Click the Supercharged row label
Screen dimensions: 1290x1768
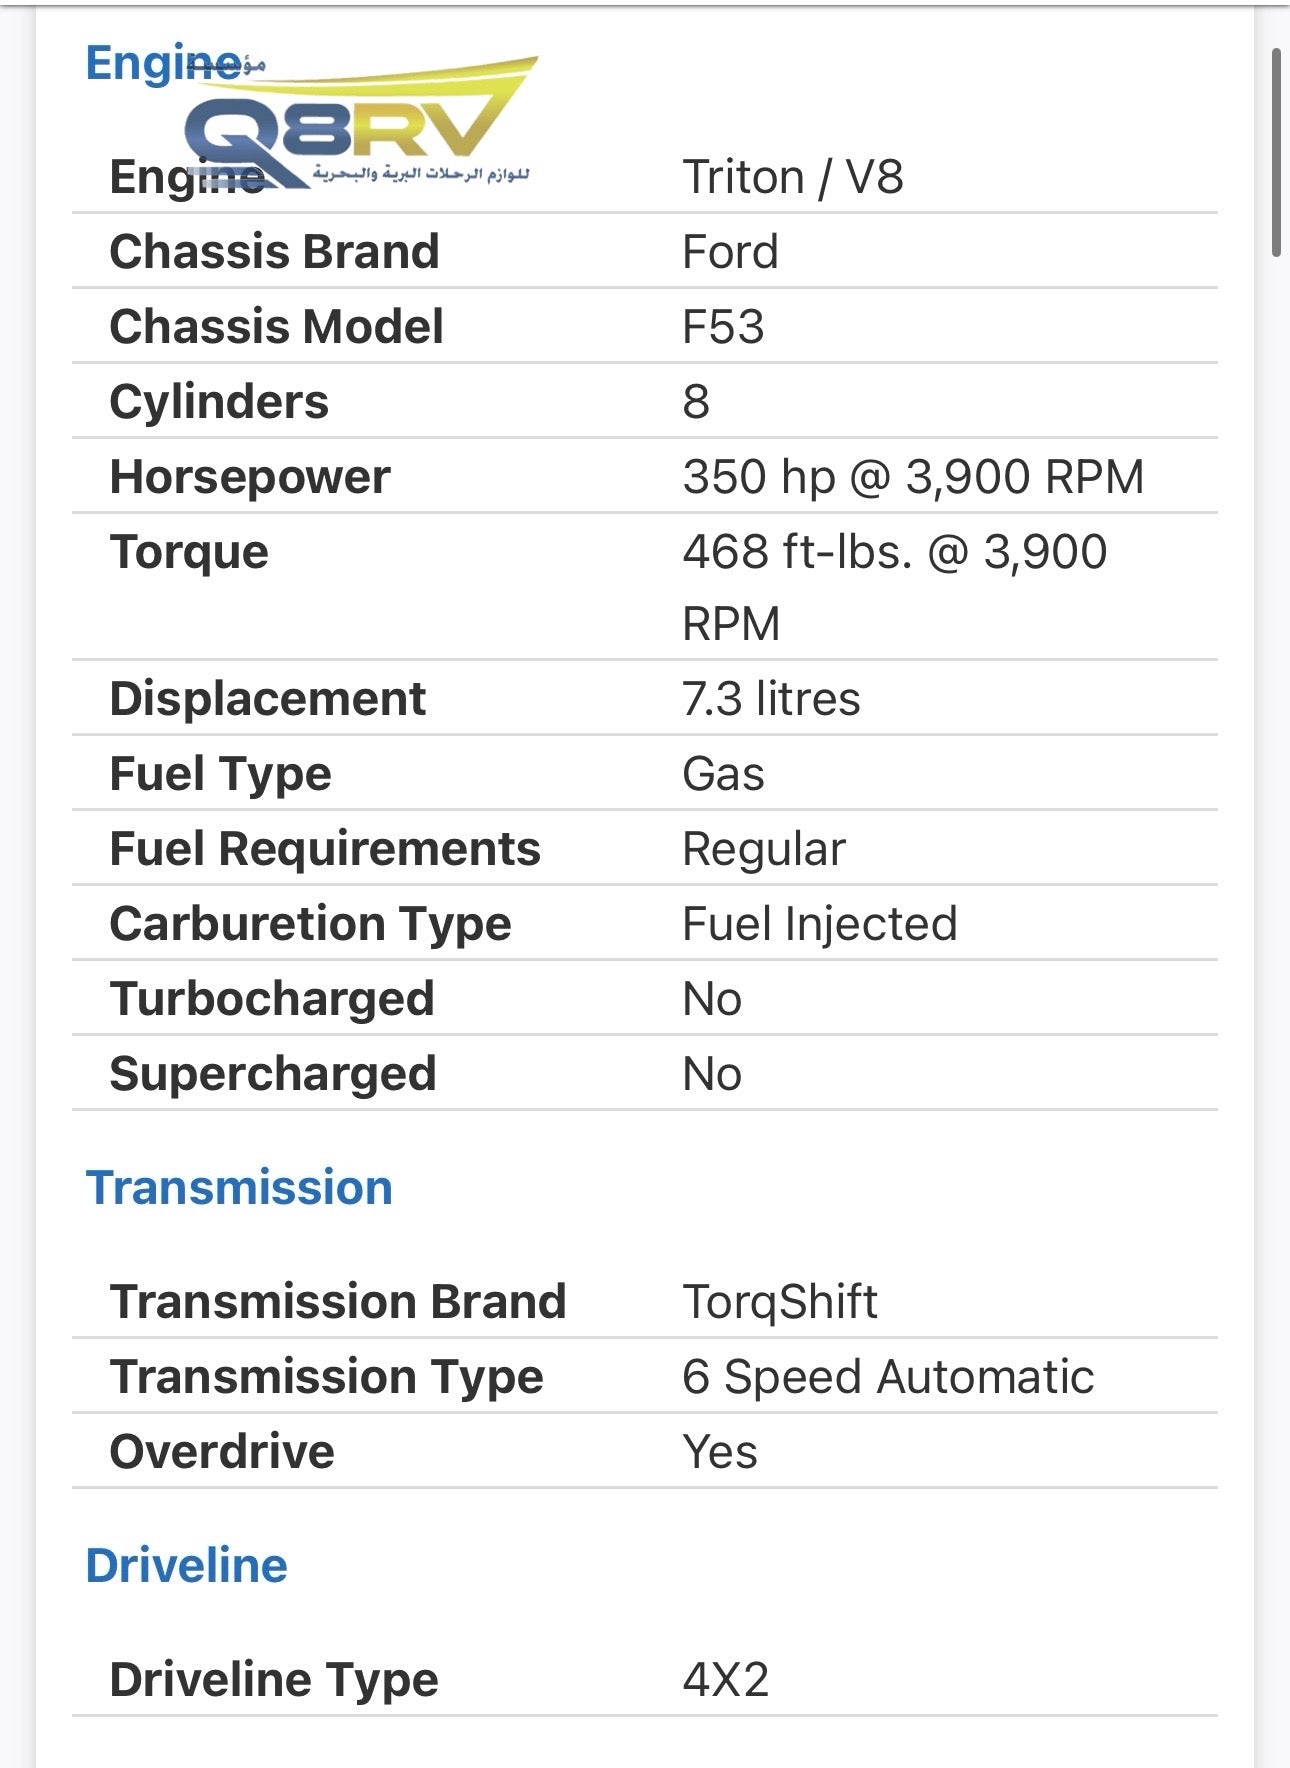coord(273,1074)
